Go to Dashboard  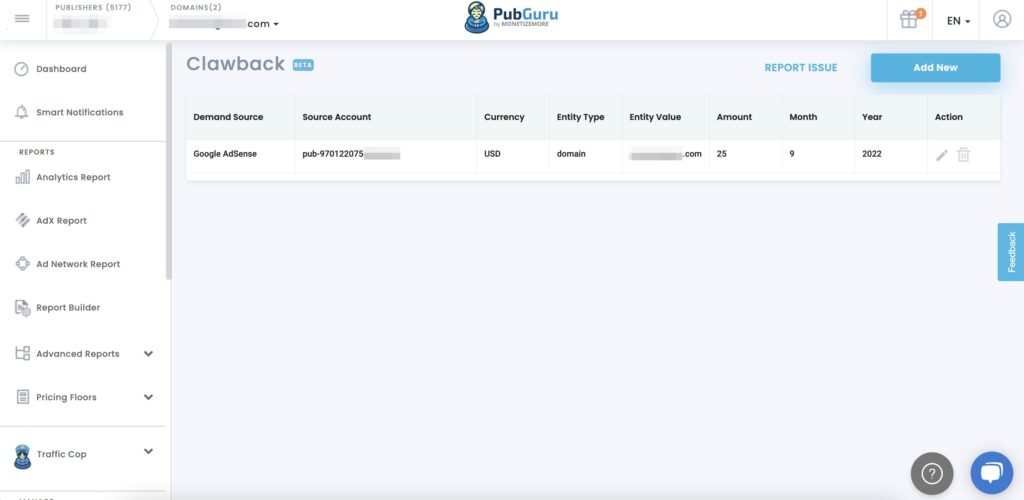click(x=61, y=69)
